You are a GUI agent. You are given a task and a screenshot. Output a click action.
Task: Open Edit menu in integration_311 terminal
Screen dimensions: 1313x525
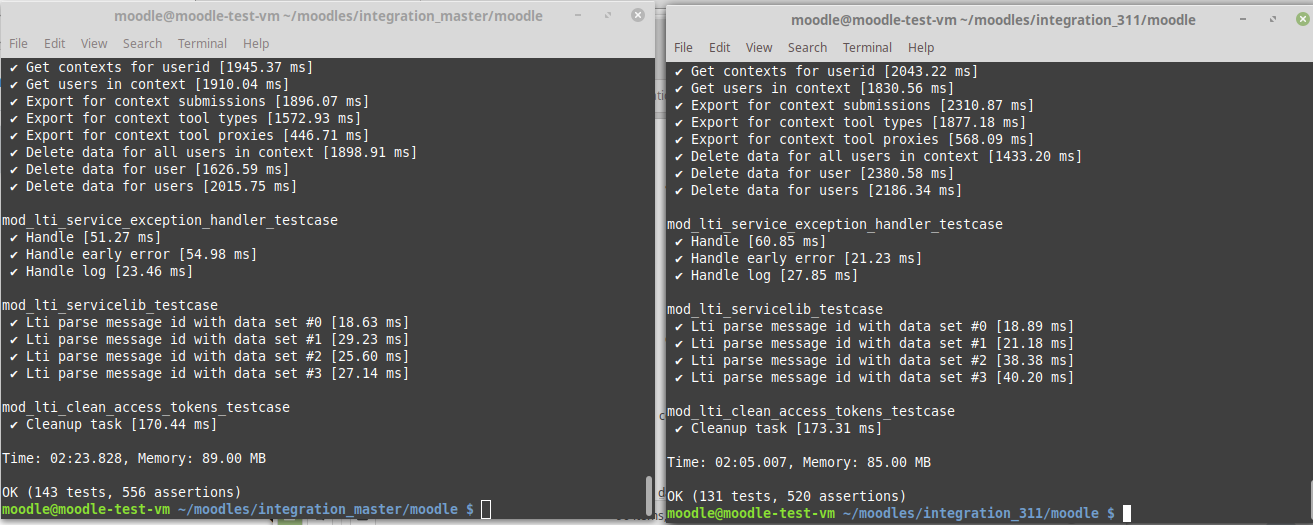[x=719, y=47]
